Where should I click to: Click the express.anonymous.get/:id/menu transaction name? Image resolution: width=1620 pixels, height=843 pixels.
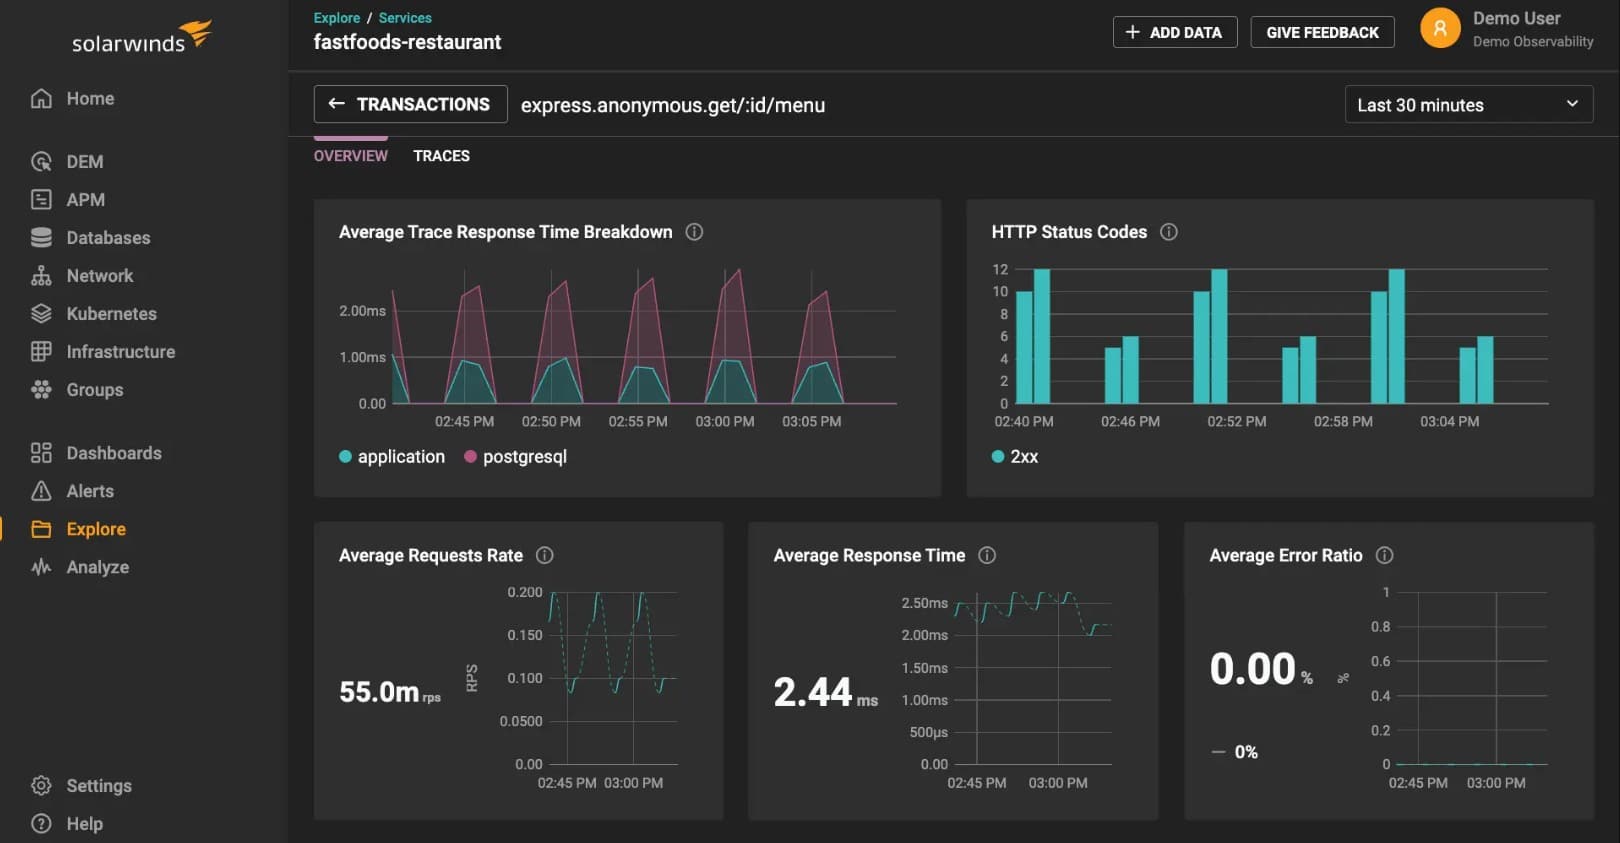(x=673, y=105)
